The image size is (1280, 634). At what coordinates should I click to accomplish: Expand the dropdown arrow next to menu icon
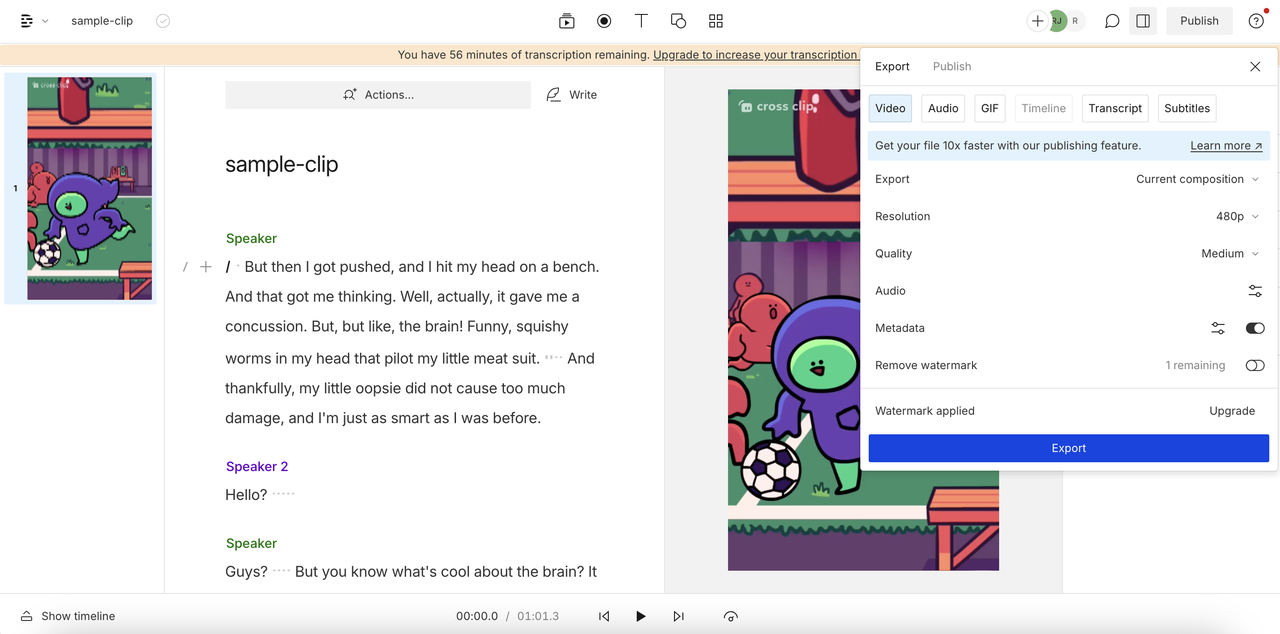click(x=45, y=21)
